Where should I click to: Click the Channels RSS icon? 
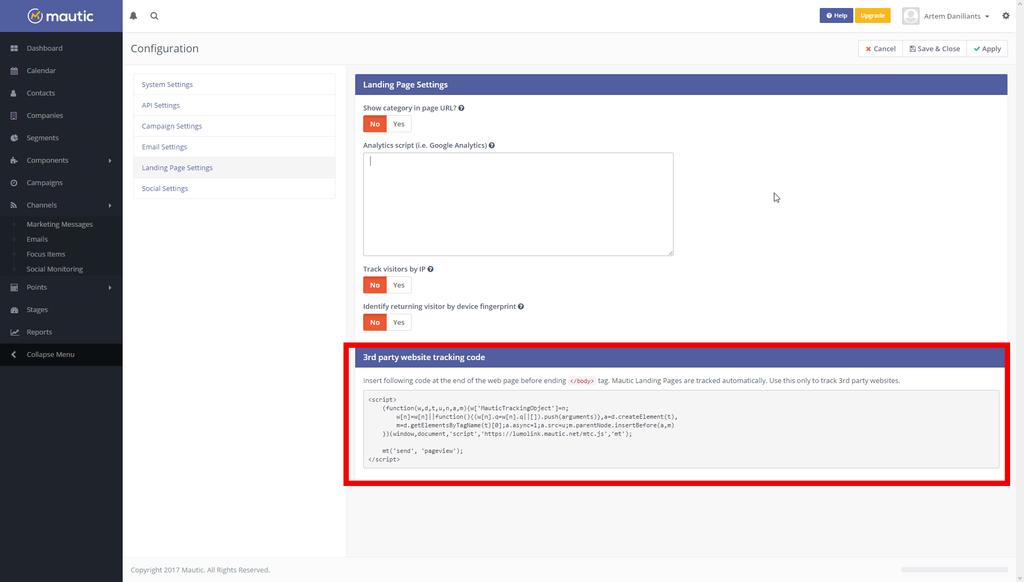14,205
